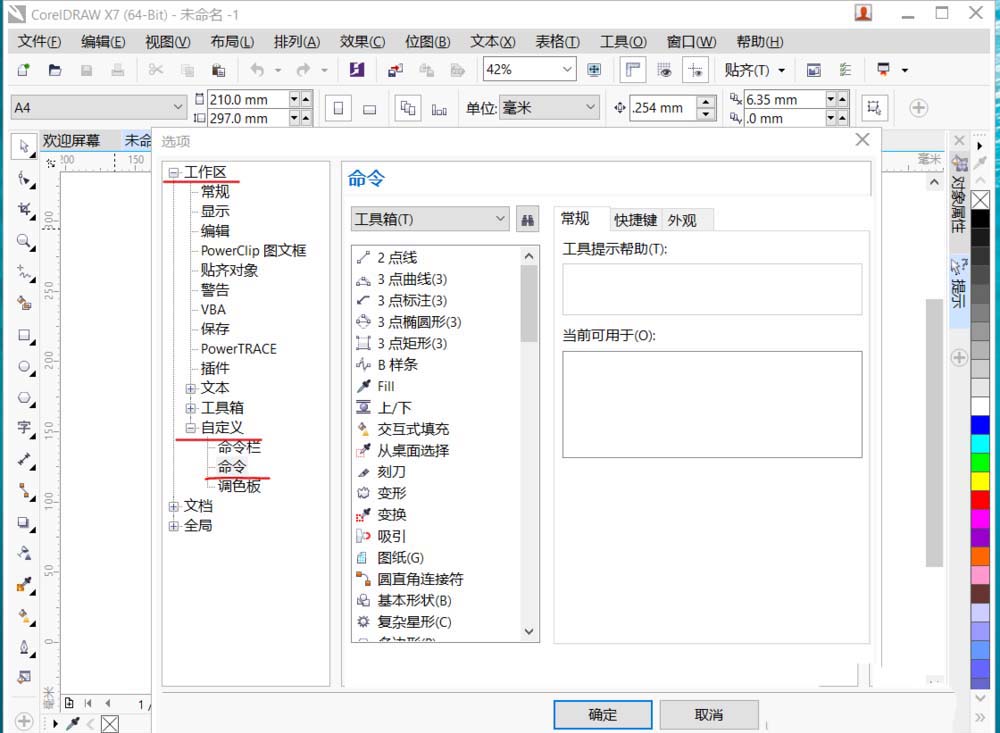Select the Zoom tool in toolbox
The image size is (1000, 733).
pos(24,241)
